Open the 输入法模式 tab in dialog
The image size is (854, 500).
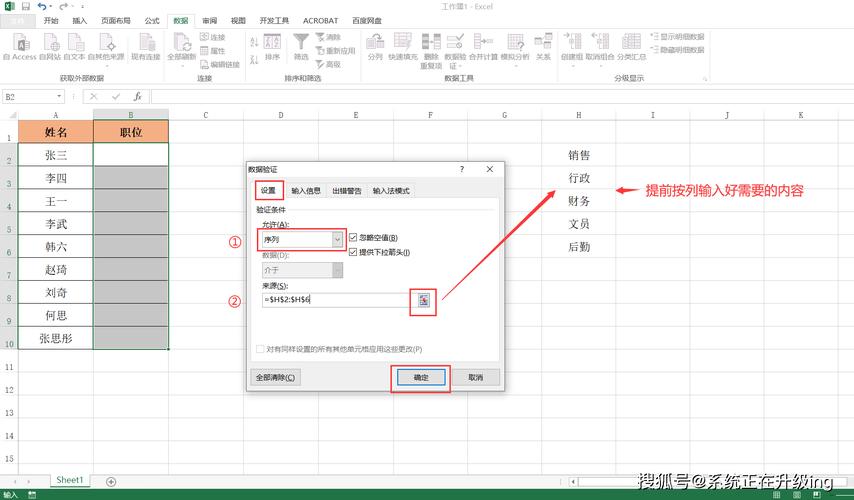pyautogui.click(x=391, y=191)
